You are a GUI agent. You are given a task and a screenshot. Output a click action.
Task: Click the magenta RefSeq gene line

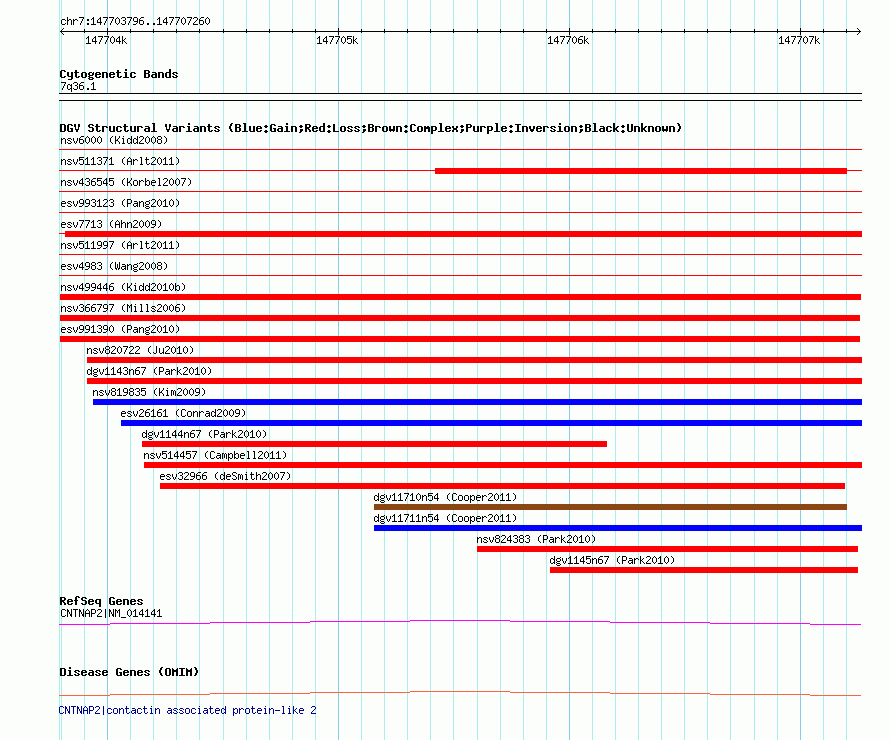coord(460,623)
